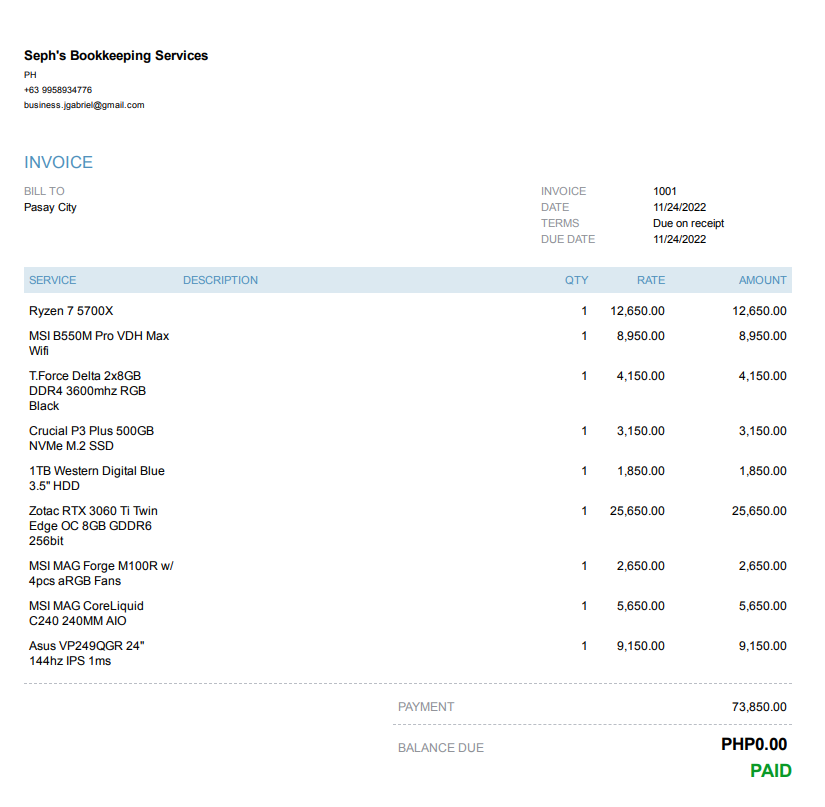Click the SERVICE column header
This screenshot has width=825, height=807.
pyautogui.click(x=52, y=280)
